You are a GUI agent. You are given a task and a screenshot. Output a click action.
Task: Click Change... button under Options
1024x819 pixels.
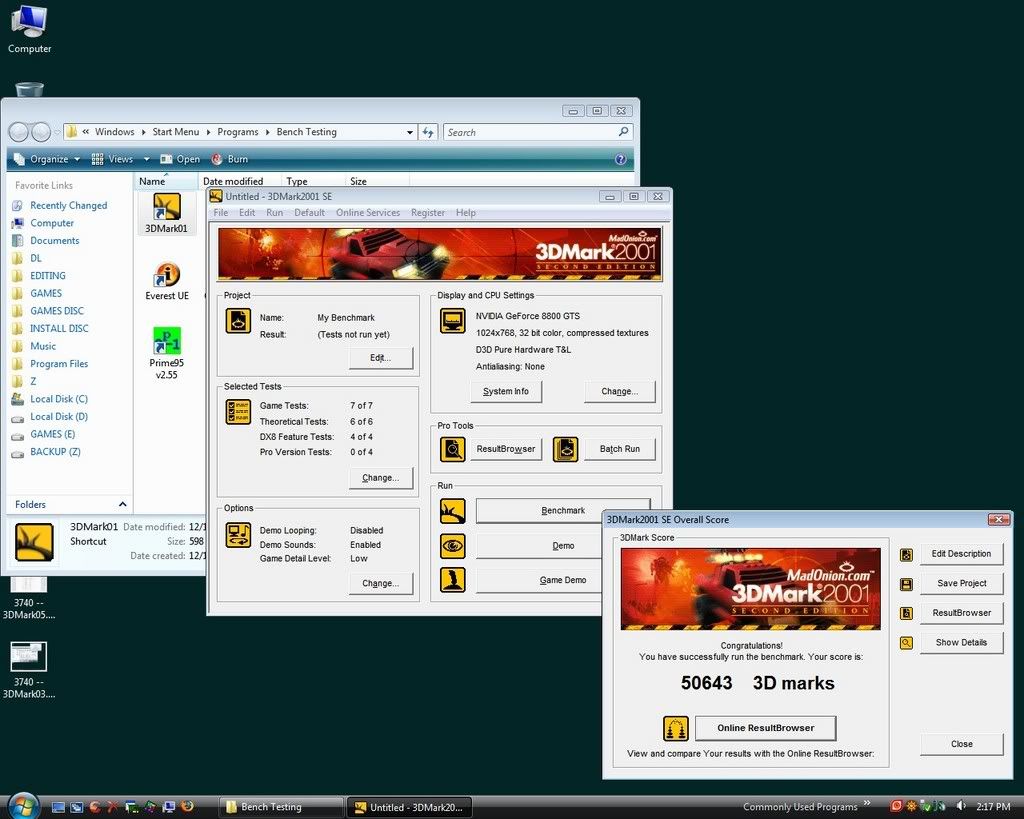click(x=381, y=583)
